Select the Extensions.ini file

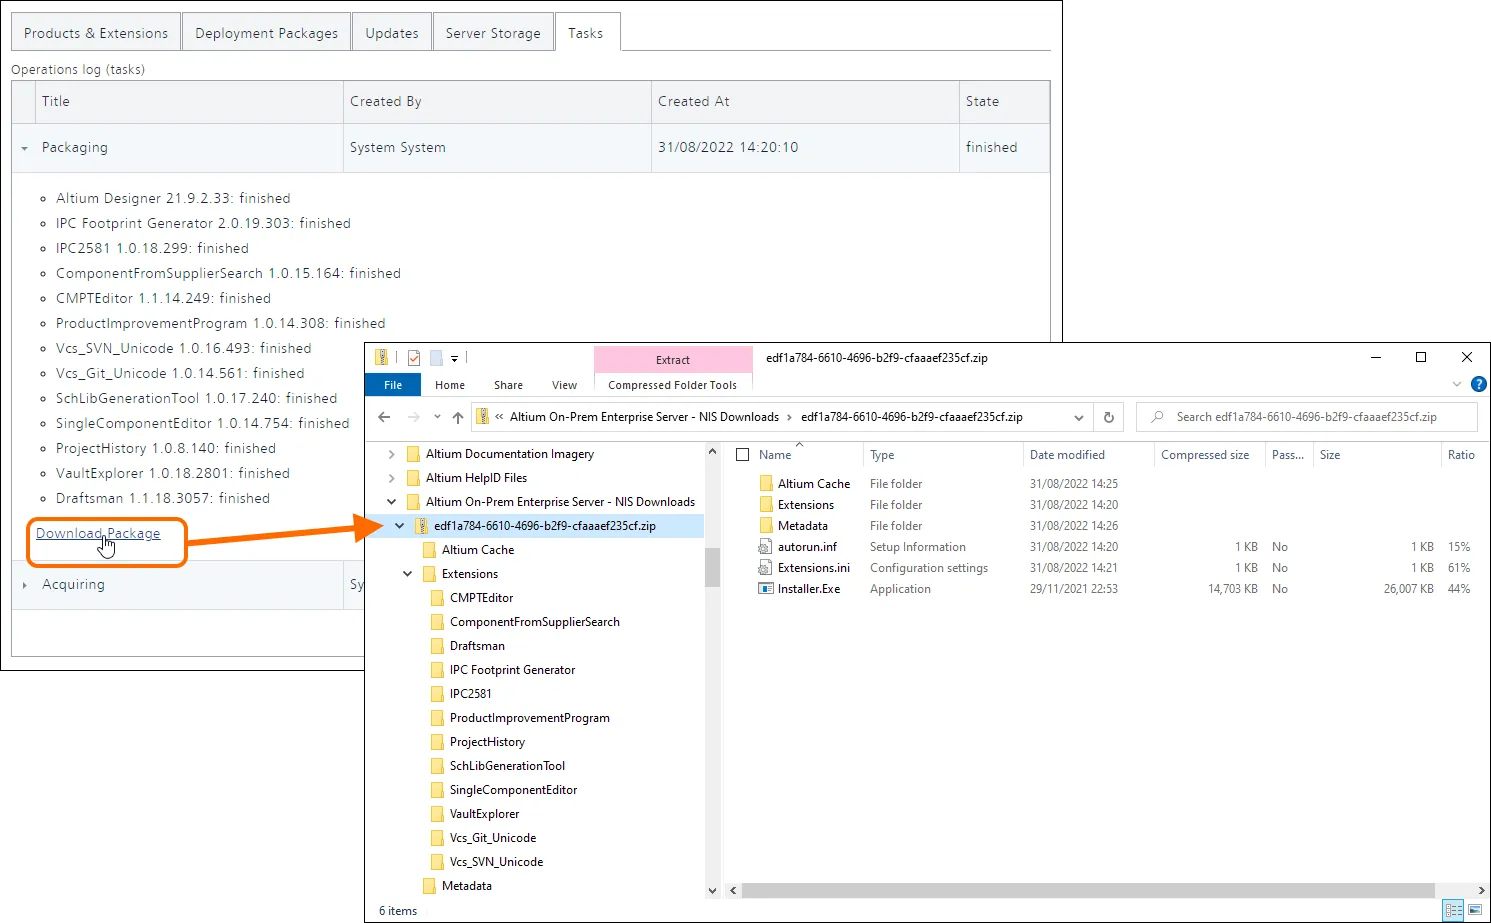point(814,568)
